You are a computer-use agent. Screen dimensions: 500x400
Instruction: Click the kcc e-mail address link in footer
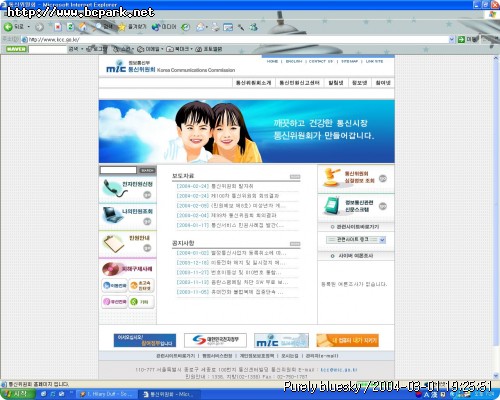[339, 370]
